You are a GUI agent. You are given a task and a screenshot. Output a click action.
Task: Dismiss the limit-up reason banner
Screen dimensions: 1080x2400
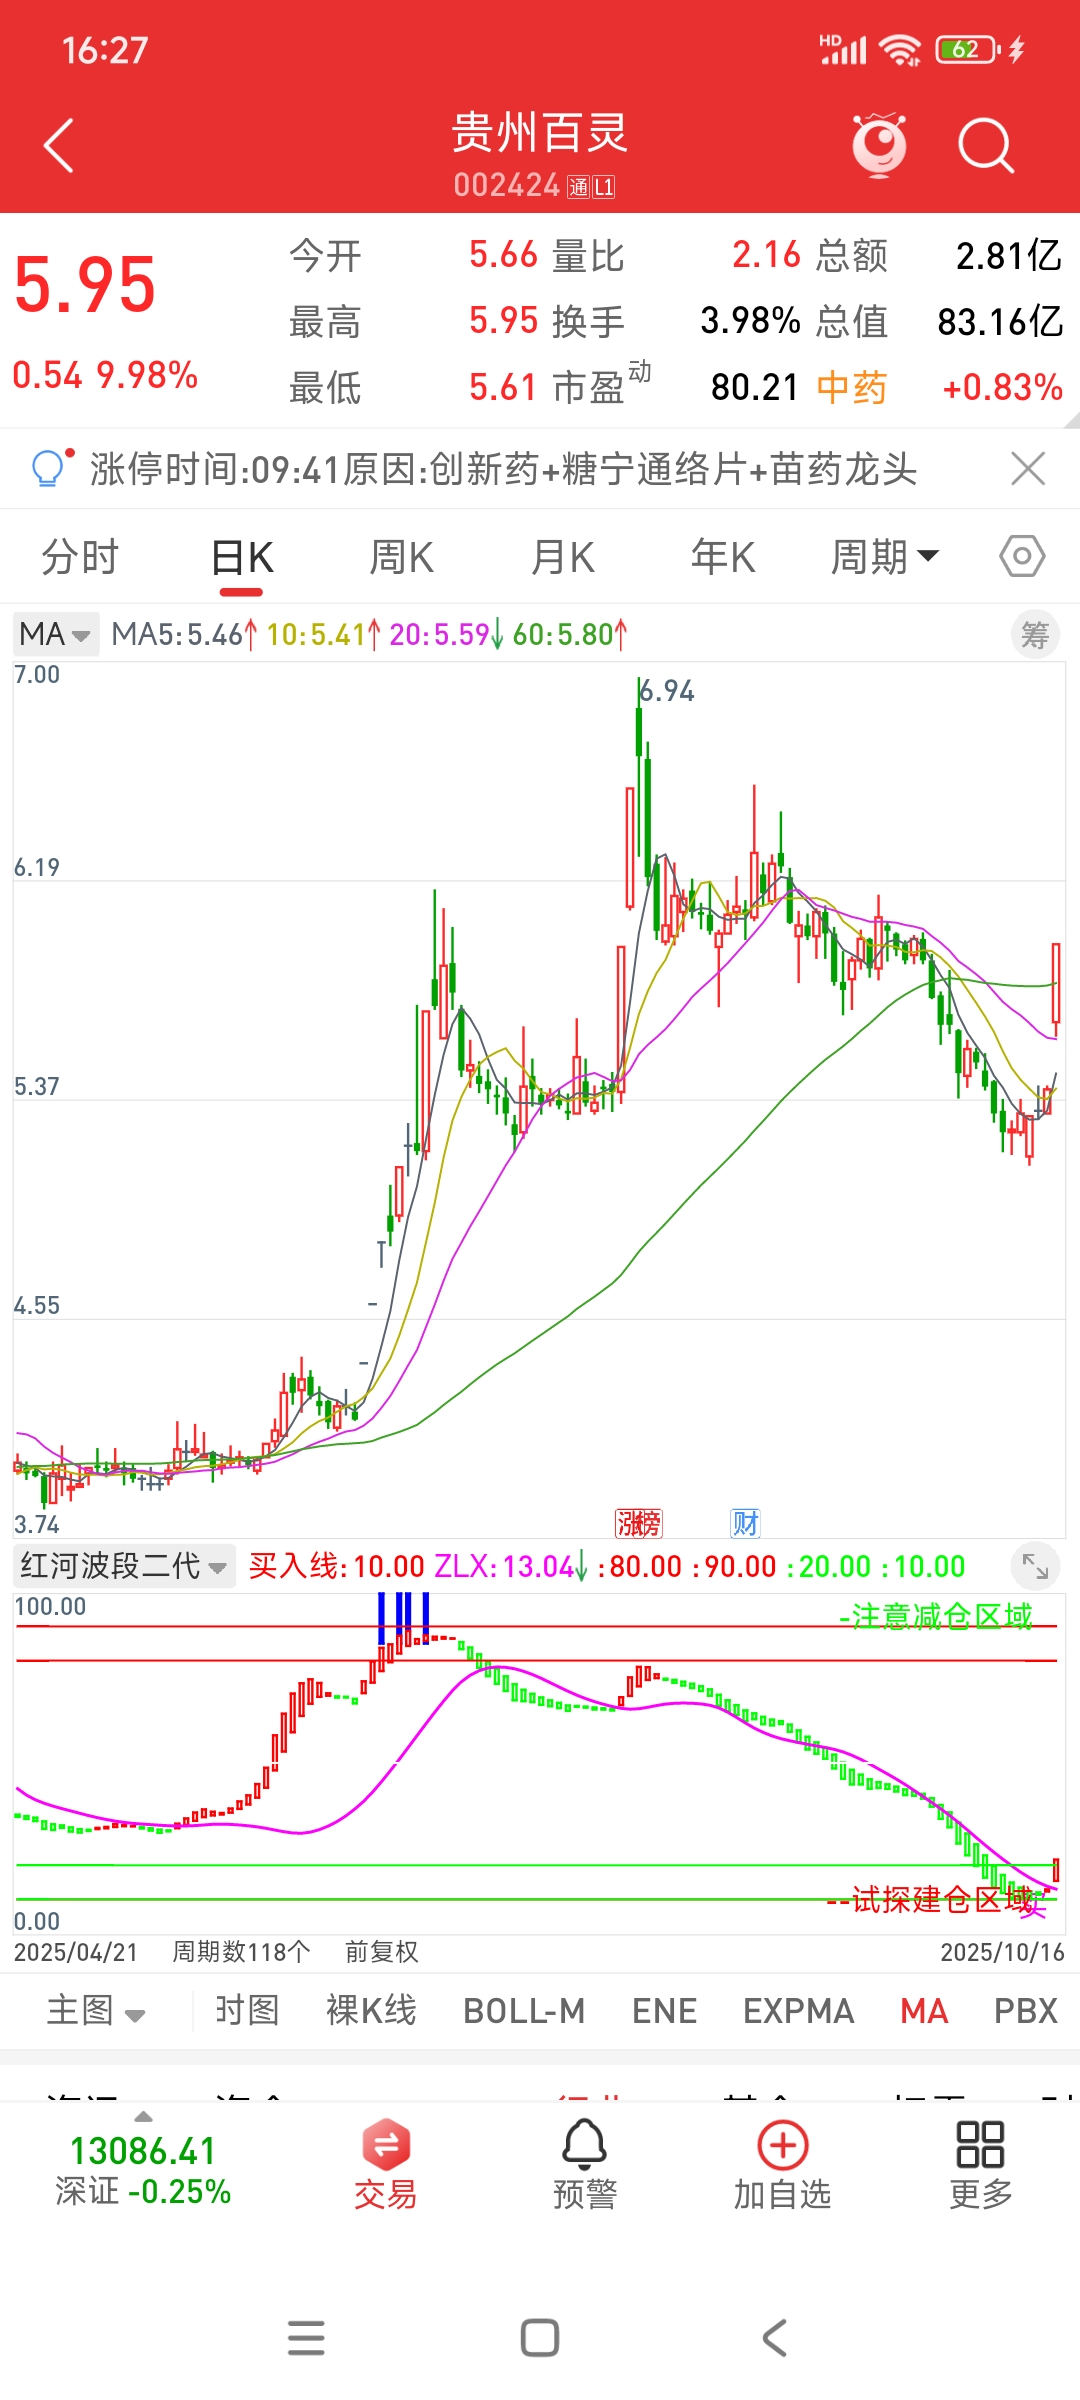(x=1028, y=468)
